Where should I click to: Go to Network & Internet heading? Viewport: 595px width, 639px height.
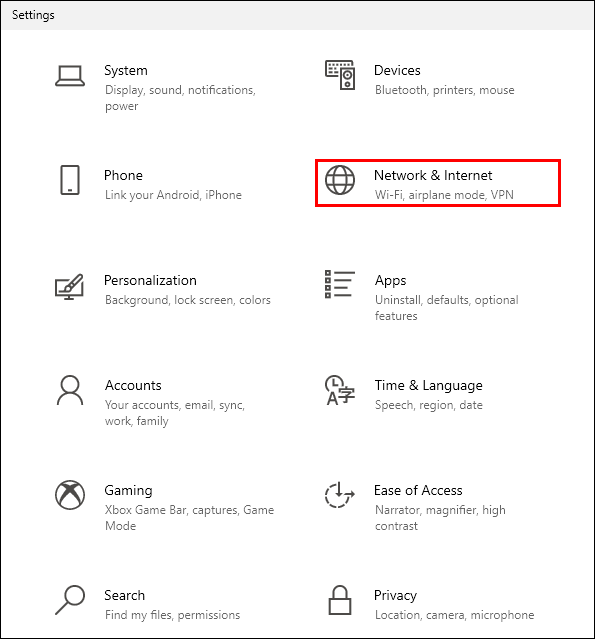pyautogui.click(x=433, y=175)
